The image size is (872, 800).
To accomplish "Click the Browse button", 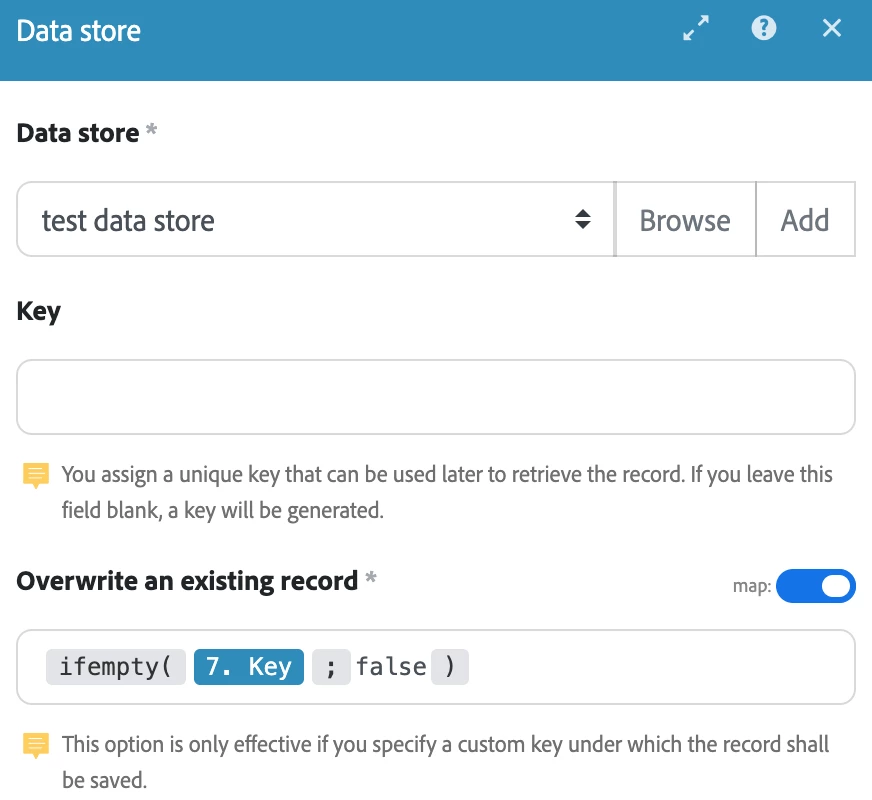I will coord(685,220).
